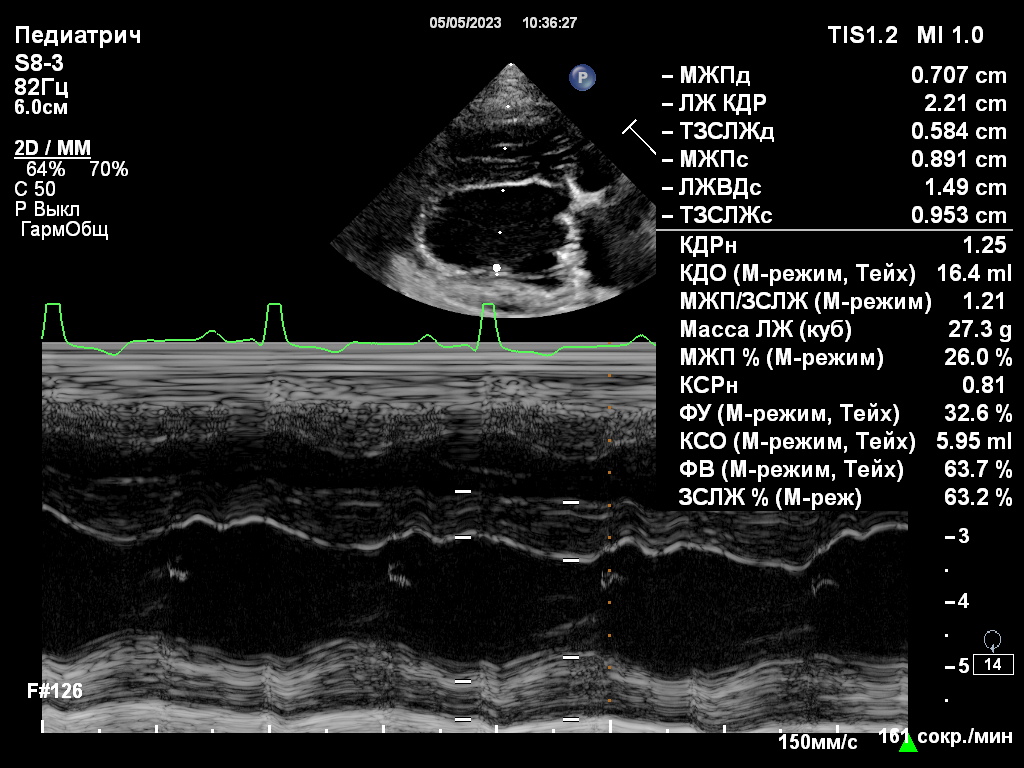The height and width of the screenshot is (768, 1024).
Task: Click the 150мм/с sweep speed label
Action: (x=818, y=742)
